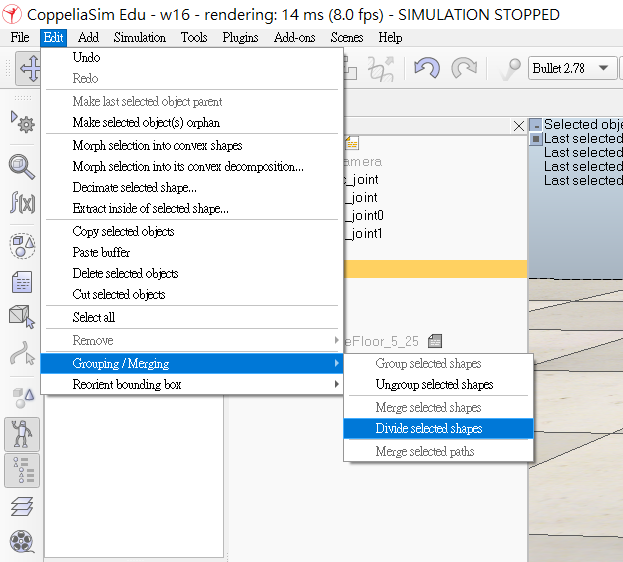Open the scene object properties magnifier icon
Image resolution: width=623 pixels, height=562 pixels.
(22, 167)
